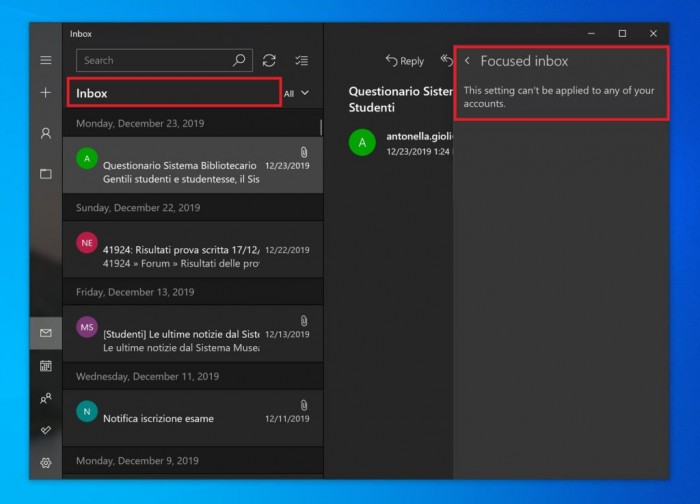Open the Accounts person icon
Screen dimensions: 700x504
point(45,133)
